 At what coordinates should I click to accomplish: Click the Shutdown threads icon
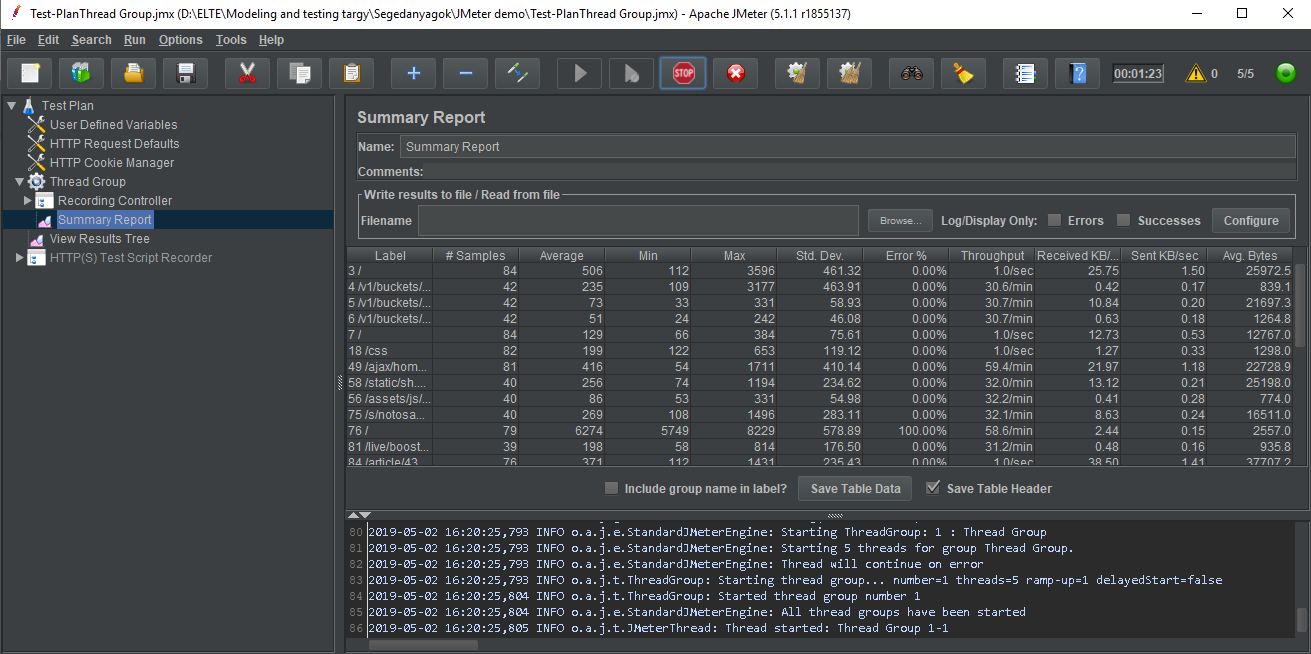pyautogui.click(x=735, y=73)
